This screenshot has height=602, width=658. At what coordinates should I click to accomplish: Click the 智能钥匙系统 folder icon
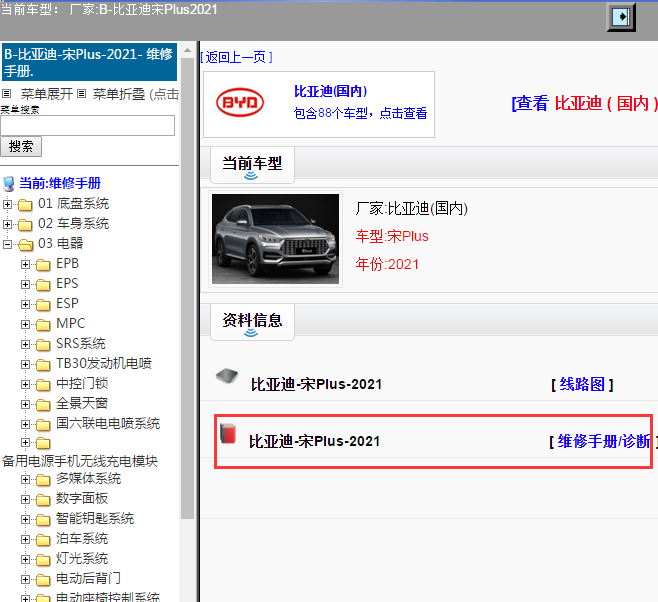coord(43,520)
